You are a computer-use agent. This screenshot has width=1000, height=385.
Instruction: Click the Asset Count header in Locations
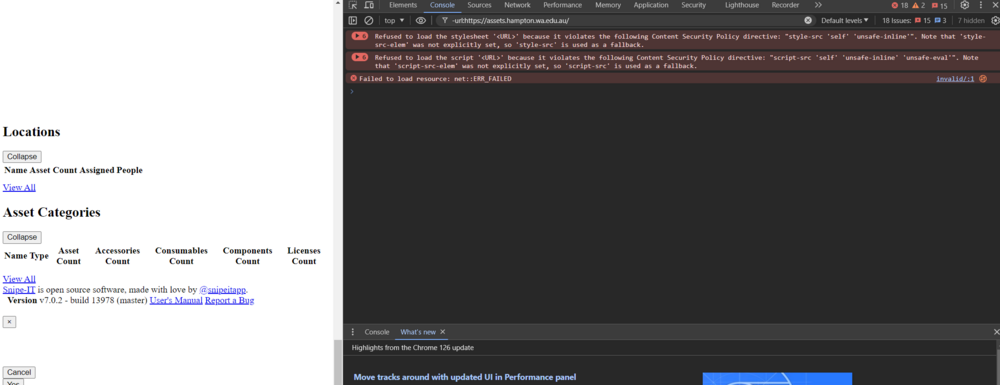[x=53, y=170]
